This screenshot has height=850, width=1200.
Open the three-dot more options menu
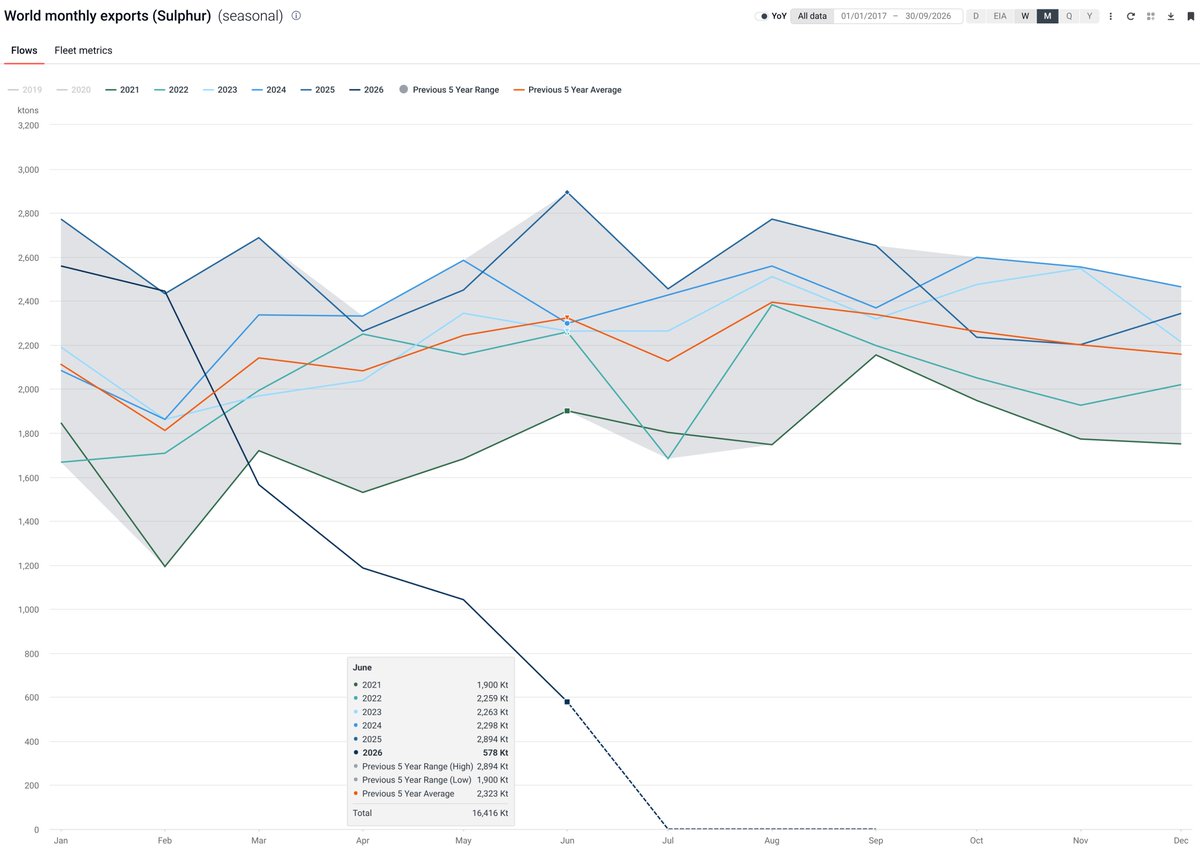coord(1110,16)
